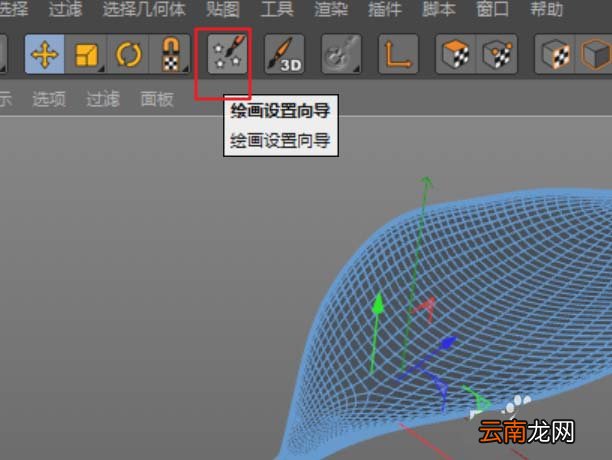Click the blue Z-axis arrow handle

(x=447, y=343)
